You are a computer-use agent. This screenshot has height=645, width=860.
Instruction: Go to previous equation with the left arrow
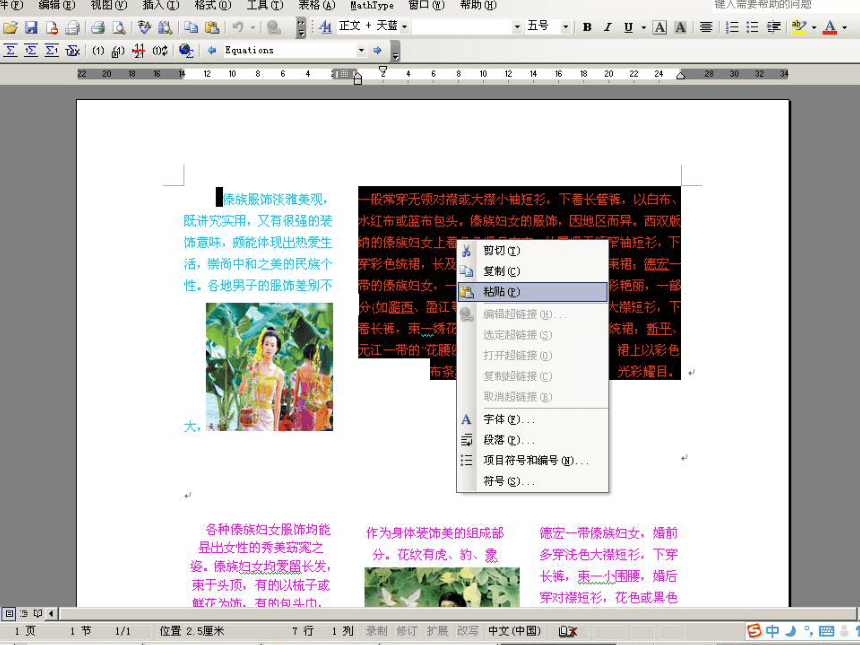(211, 50)
